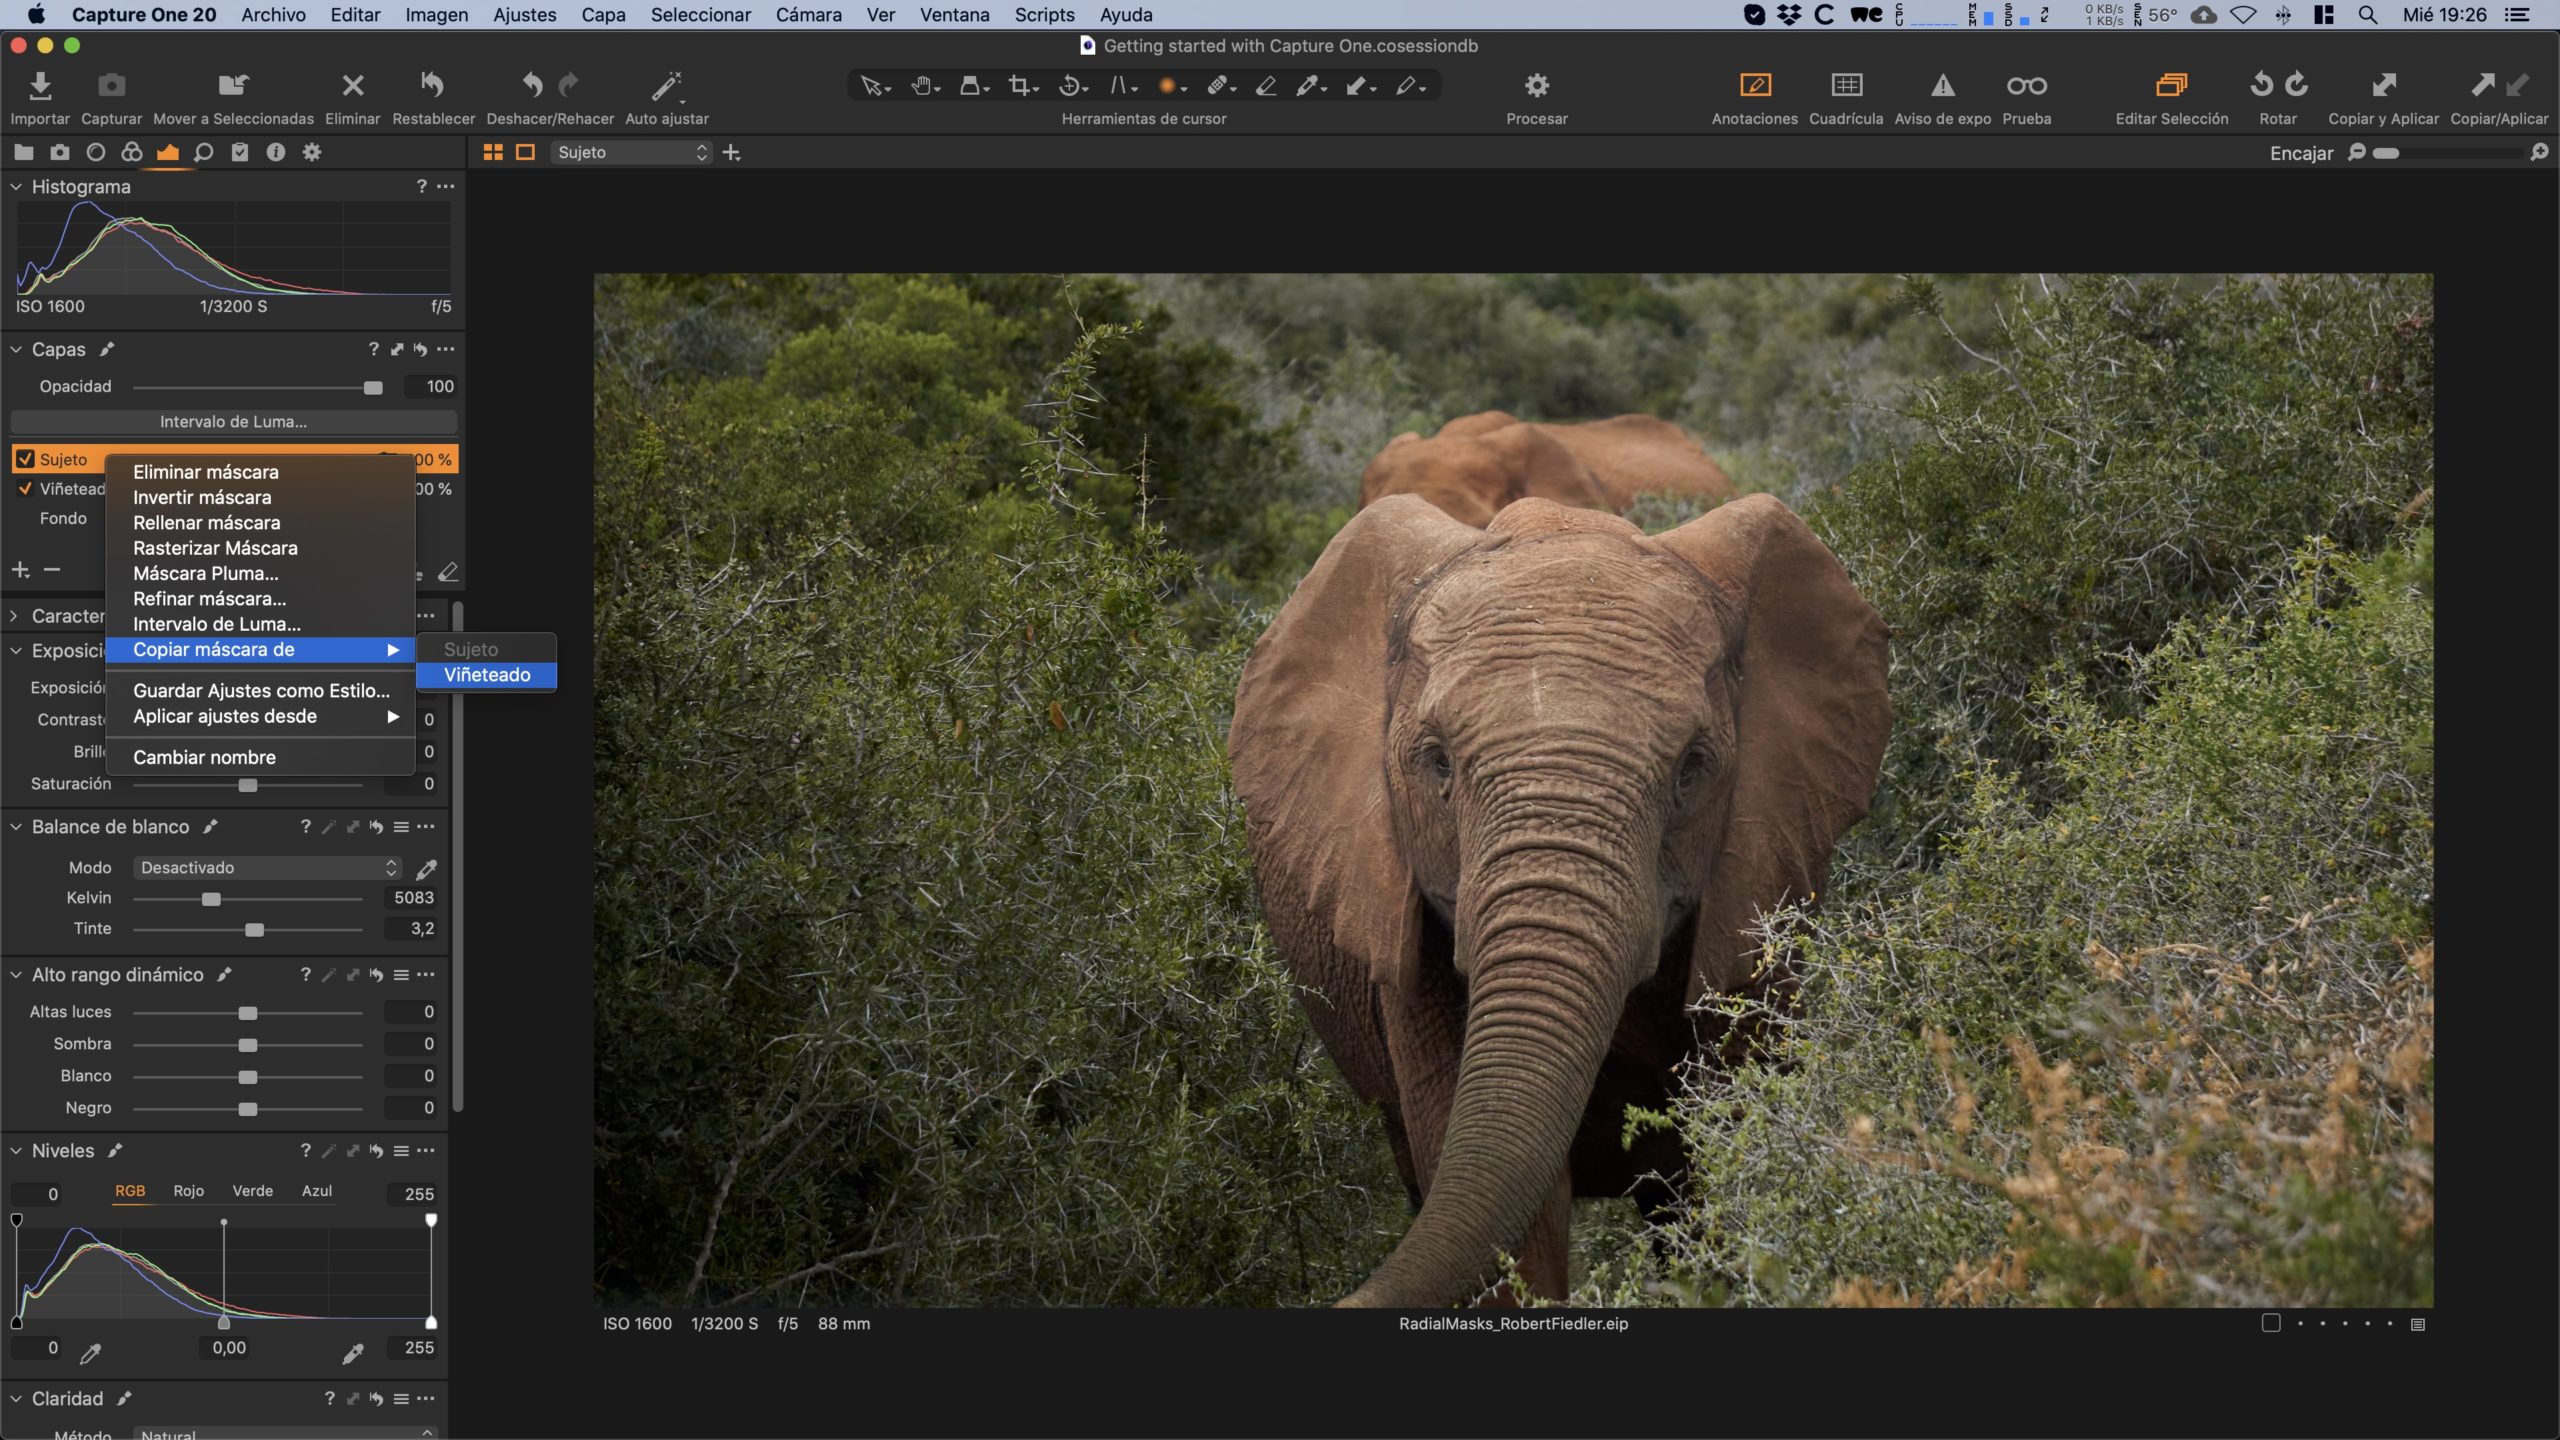Click the viewer zoom slider near Encajar
The image size is (2560, 1440).
click(2386, 153)
